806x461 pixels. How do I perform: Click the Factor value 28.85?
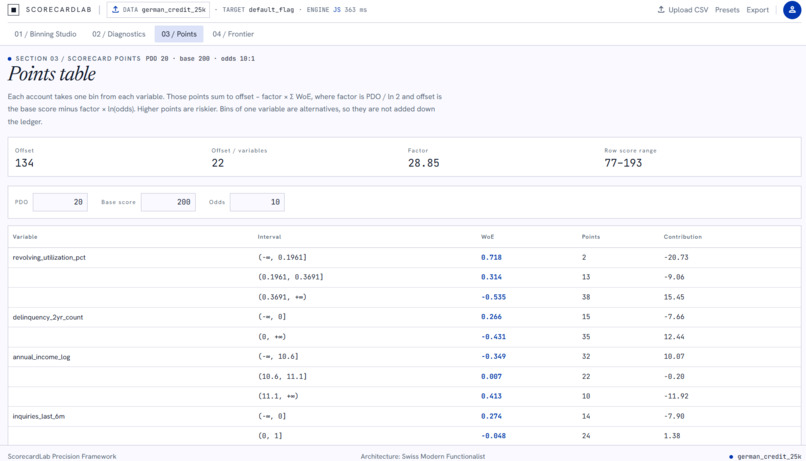424,163
